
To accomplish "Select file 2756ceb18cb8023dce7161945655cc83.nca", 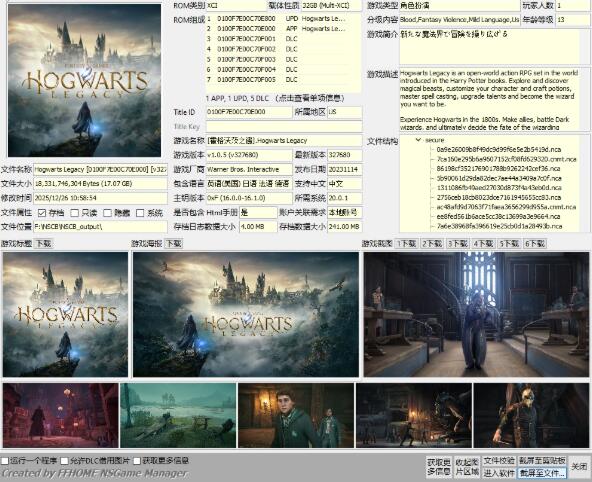I will [499, 197].
